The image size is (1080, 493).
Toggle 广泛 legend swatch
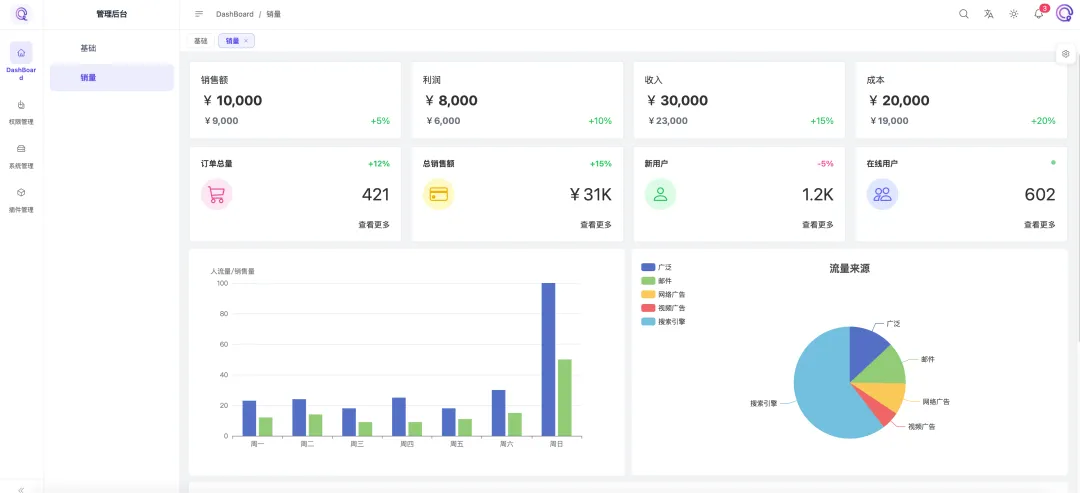point(648,267)
